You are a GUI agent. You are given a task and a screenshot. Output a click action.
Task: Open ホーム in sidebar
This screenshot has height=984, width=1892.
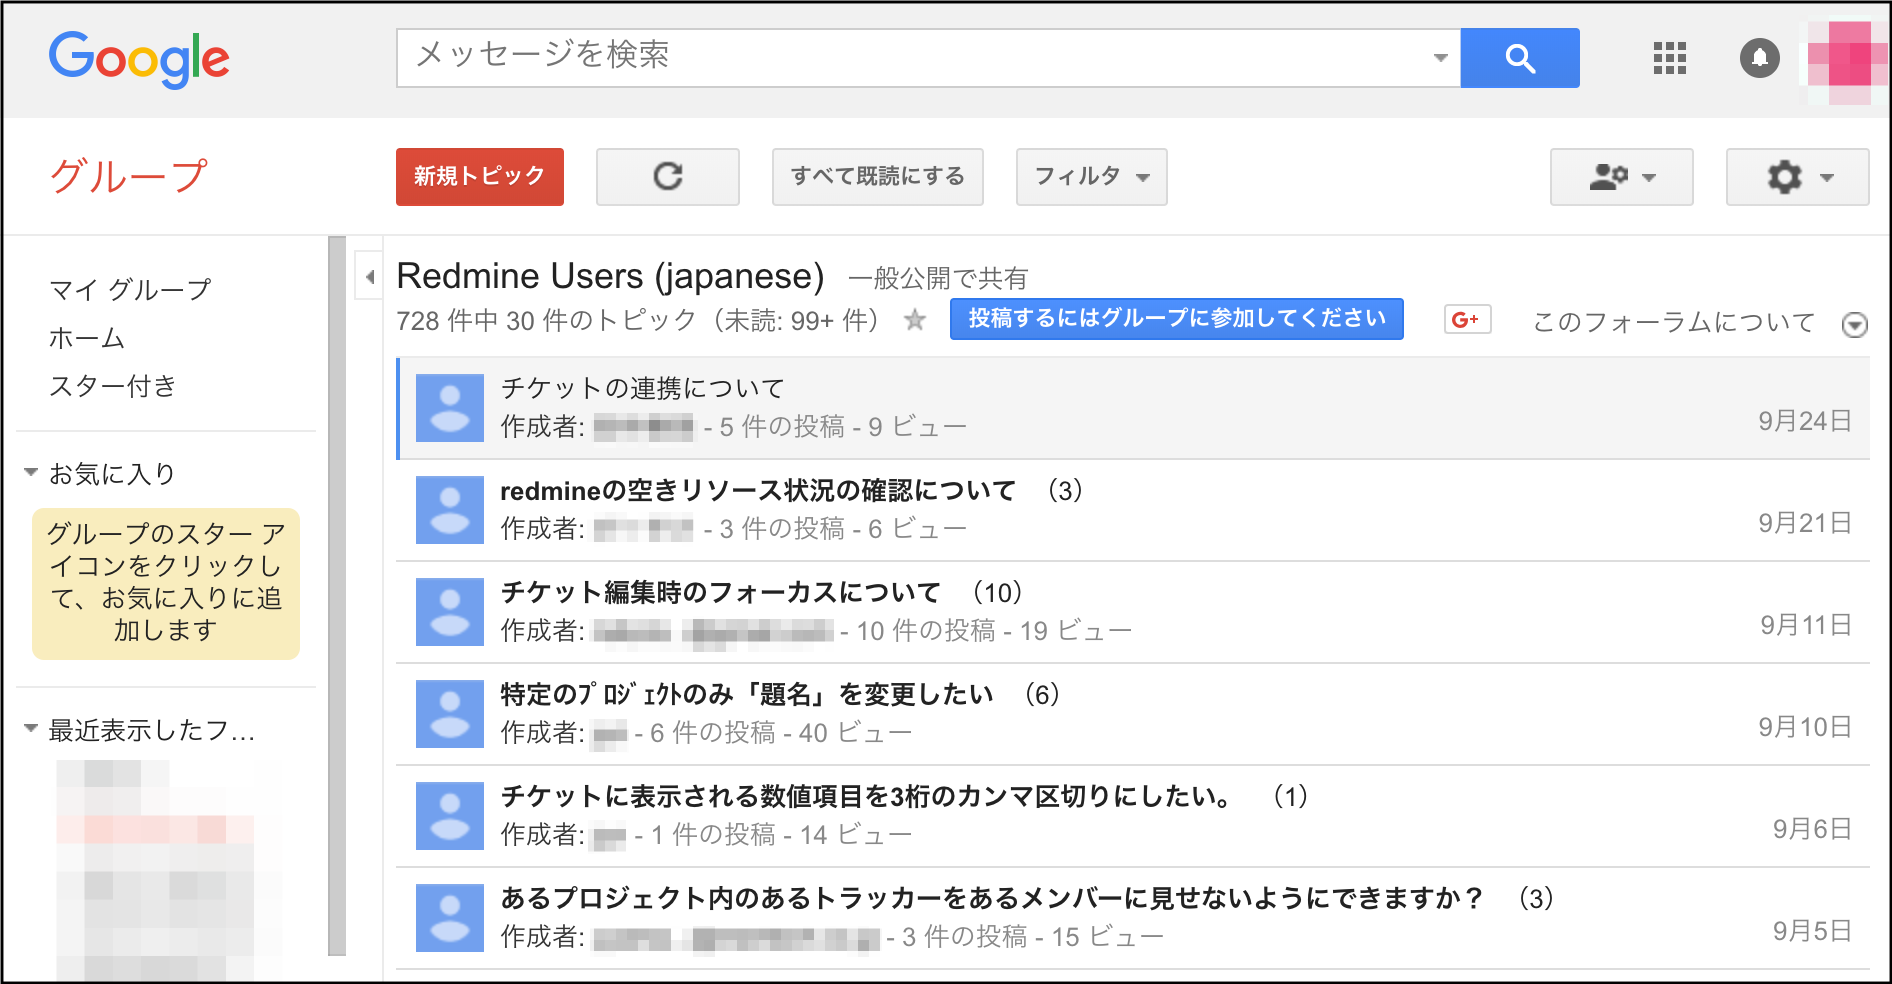[x=87, y=338]
